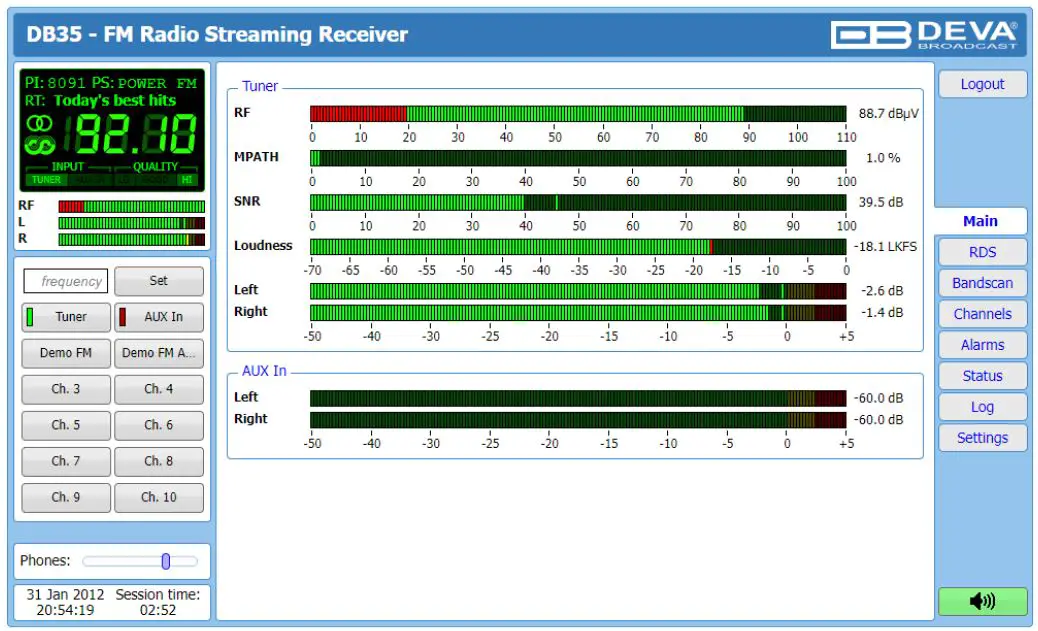Click the -18.1 LKFS loudness value
The width and height of the screenshot is (1038, 631).
coord(885,246)
